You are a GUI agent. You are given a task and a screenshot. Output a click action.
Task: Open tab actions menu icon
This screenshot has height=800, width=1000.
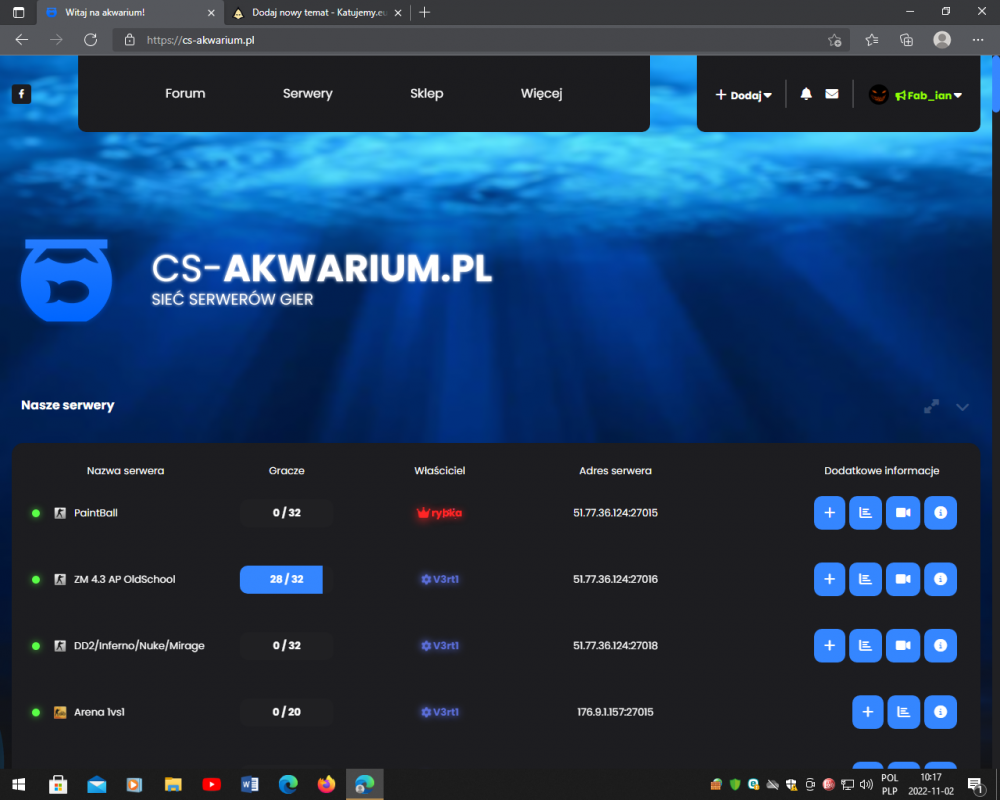click(x=18, y=12)
